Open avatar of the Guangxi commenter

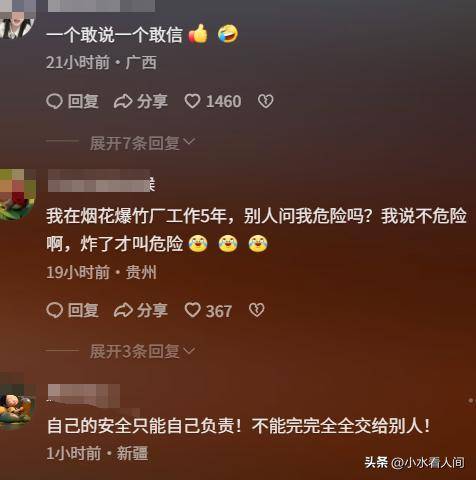click(x=16, y=19)
